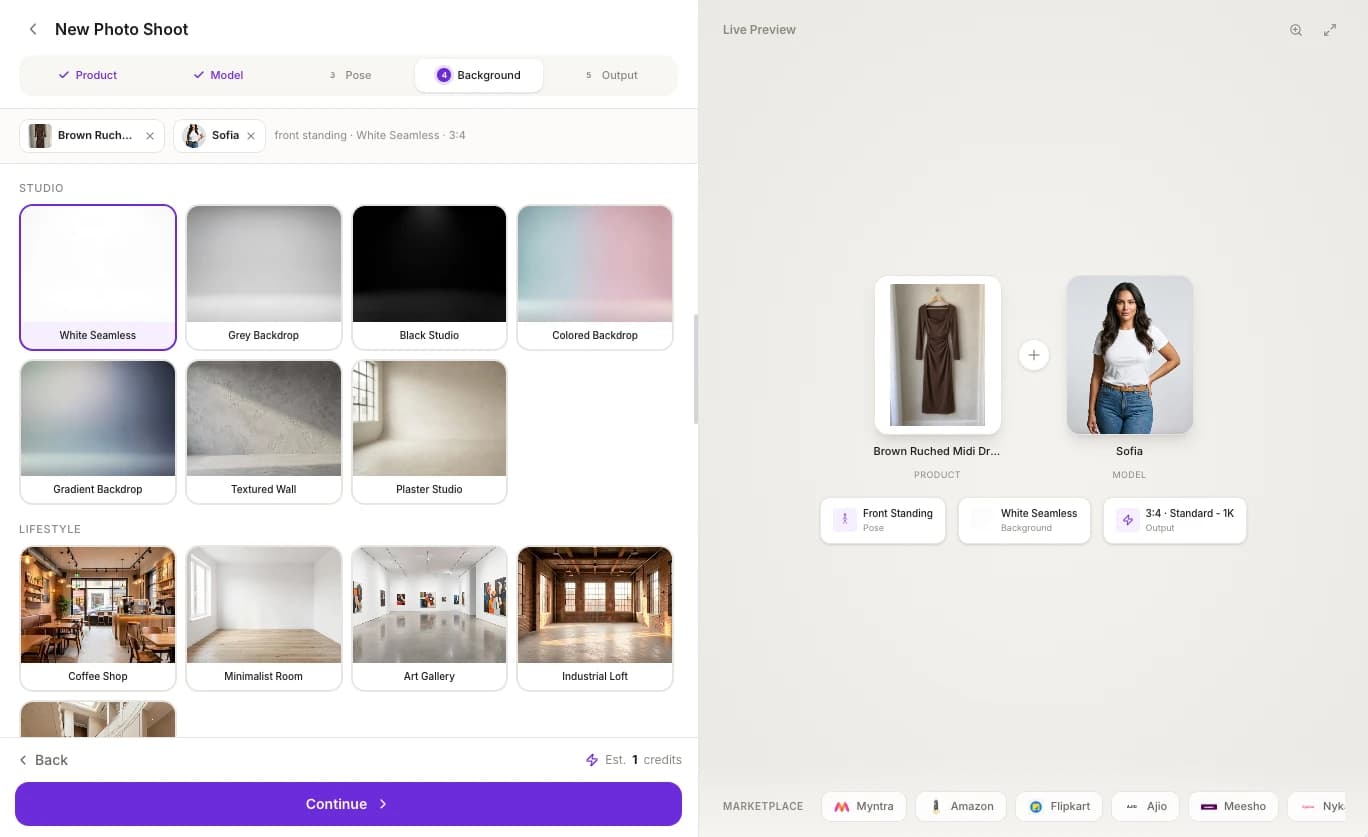
Task: Click the chevron arrow in Continue button
Action: [x=383, y=804]
